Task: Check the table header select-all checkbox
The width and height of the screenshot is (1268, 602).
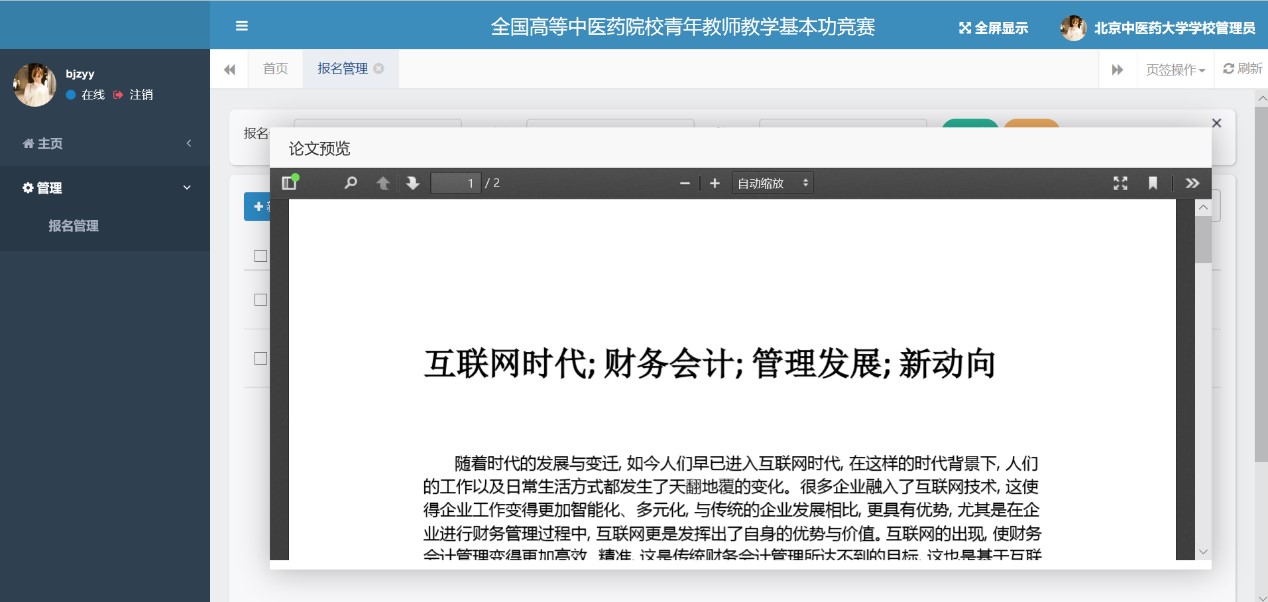Action: coord(260,256)
